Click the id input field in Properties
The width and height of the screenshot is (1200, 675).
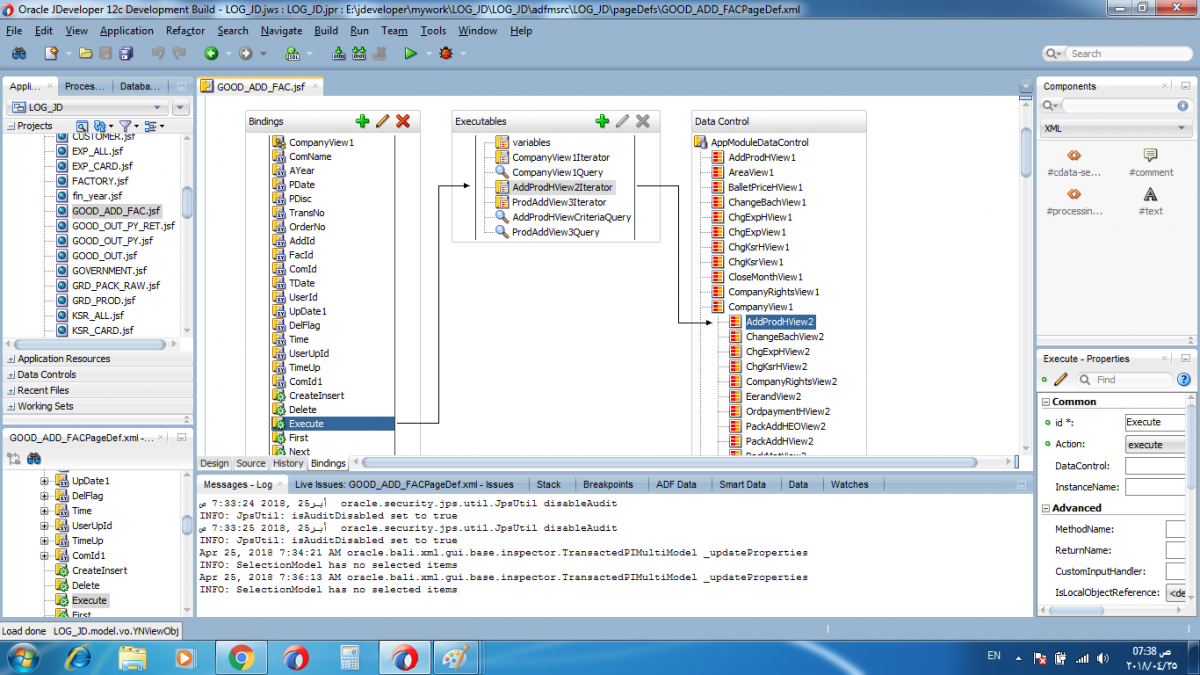pos(1156,423)
